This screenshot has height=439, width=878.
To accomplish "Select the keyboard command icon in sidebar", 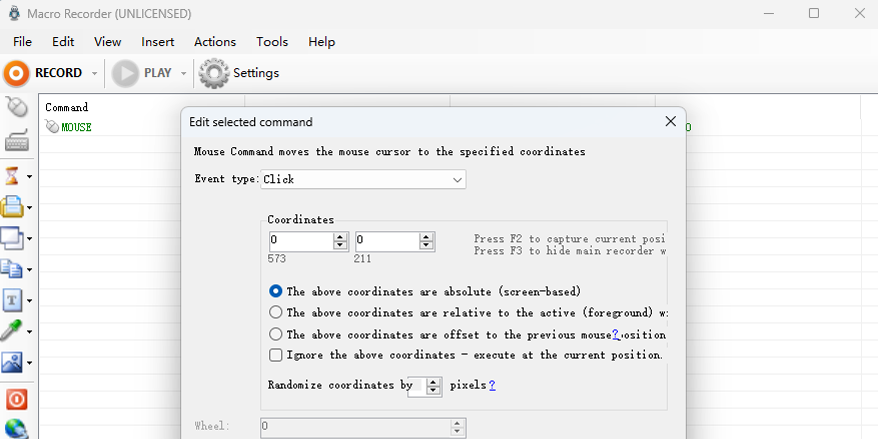I will click(x=17, y=141).
